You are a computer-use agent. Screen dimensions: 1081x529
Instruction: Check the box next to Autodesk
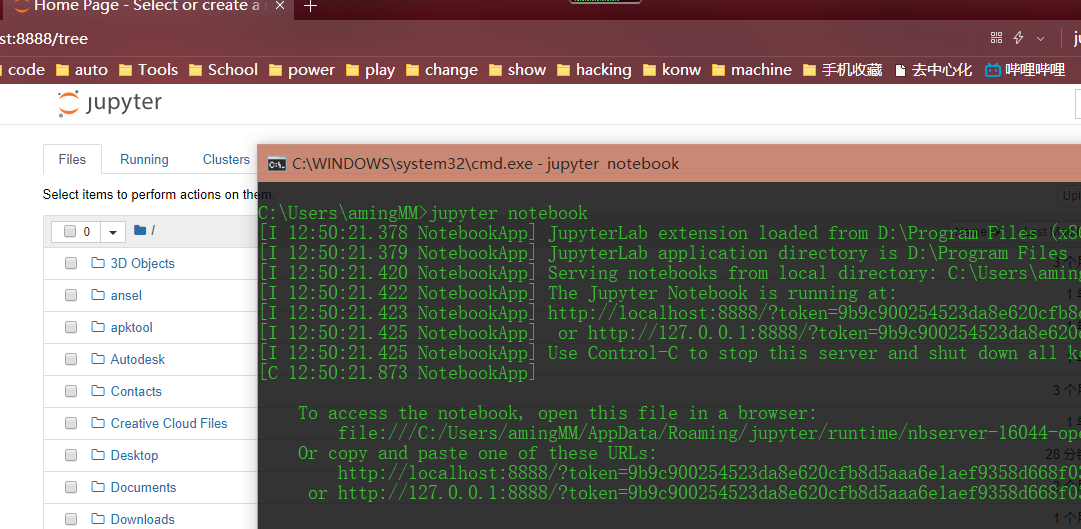70,359
